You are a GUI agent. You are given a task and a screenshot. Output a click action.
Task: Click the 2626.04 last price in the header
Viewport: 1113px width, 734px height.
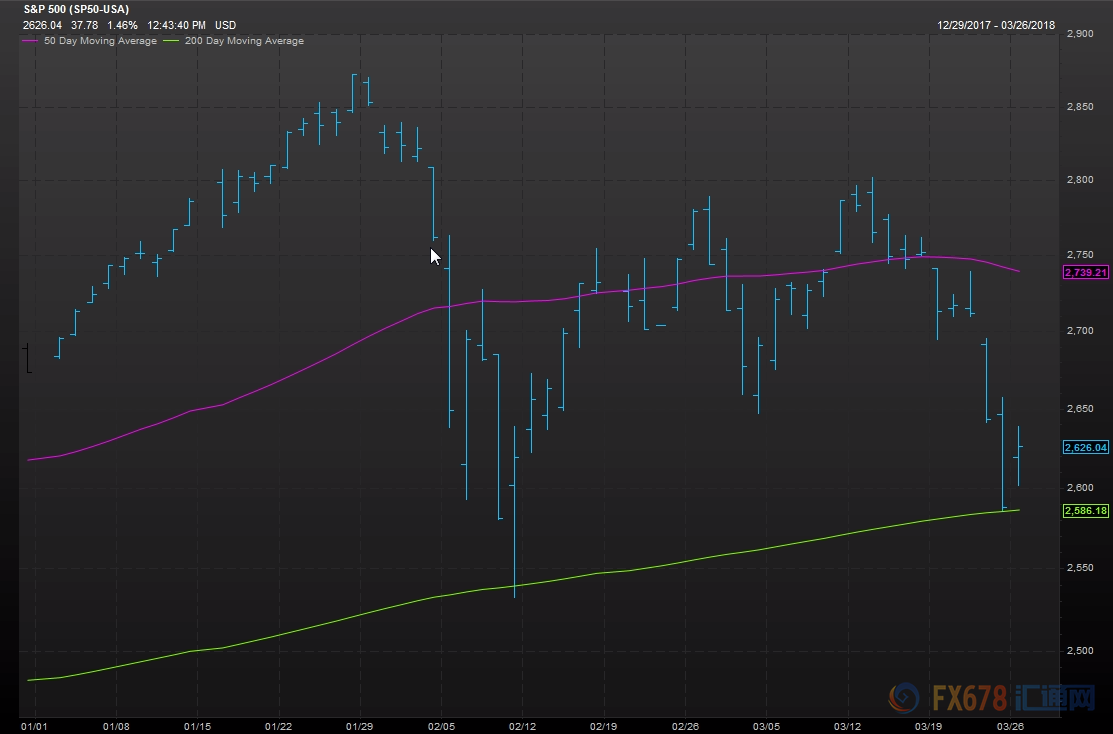pos(43,24)
